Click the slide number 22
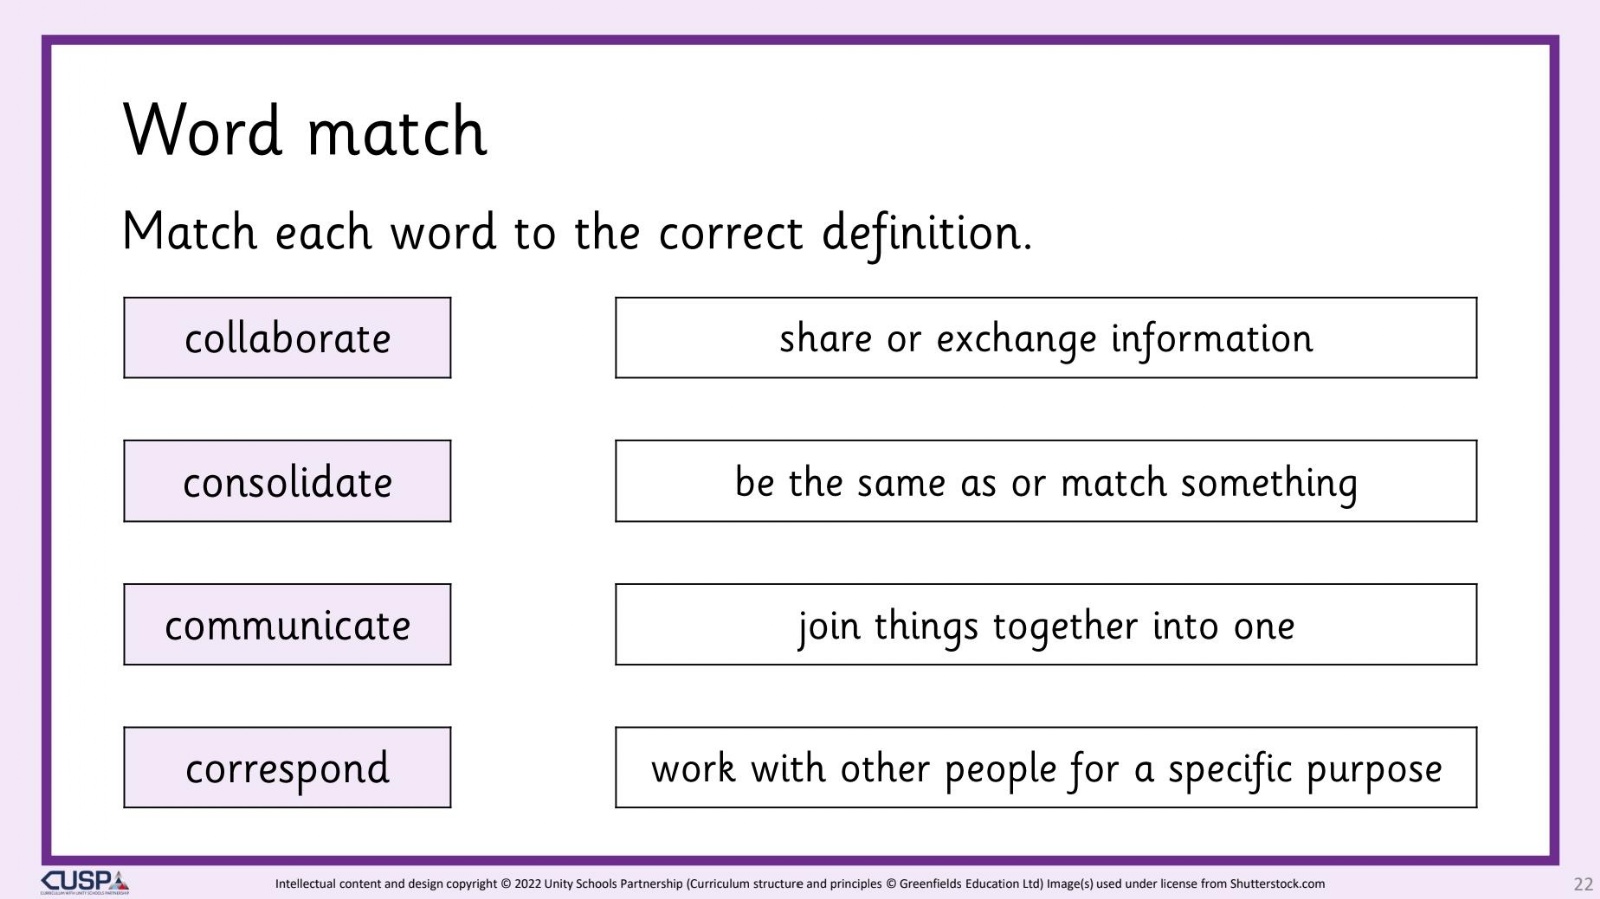This screenshot has height=899, width=1600. click(1583, 884)
